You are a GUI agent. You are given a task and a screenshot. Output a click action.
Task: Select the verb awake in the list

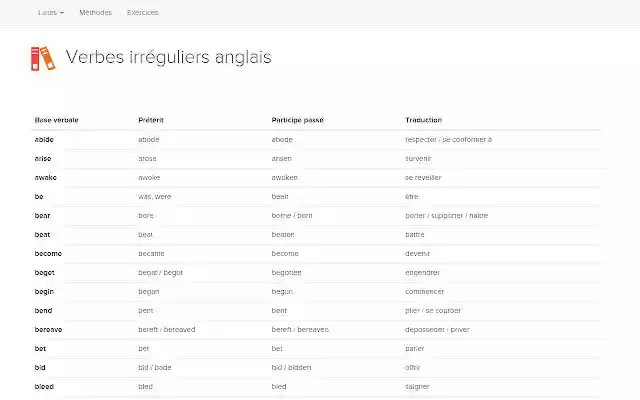[x=46, y=177]
